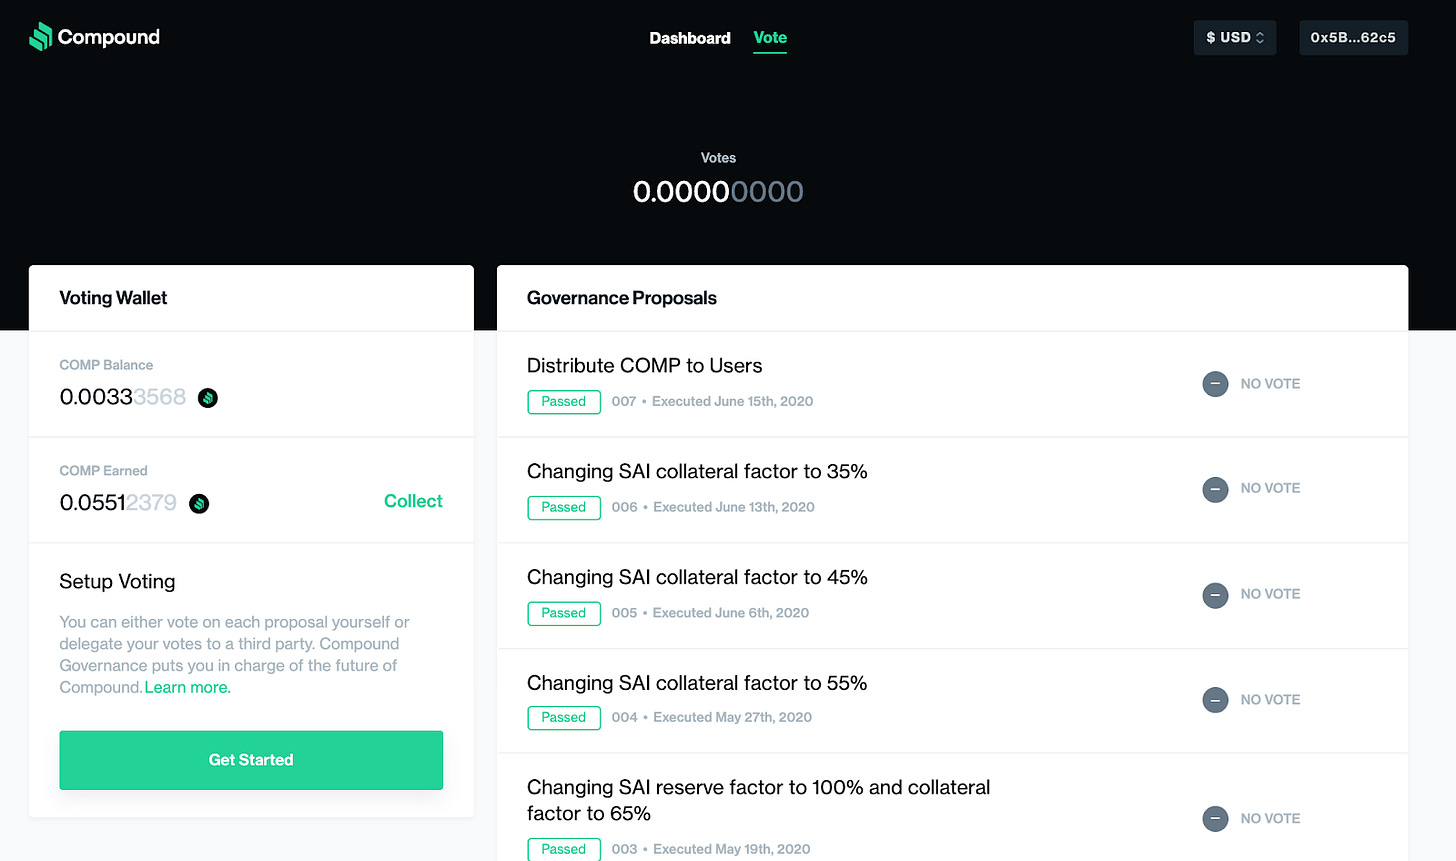Viewport: 1456px width, 861px height.
Task: Open Changing SAI collateral factor to 55% proposal
Action: [697, 684]
